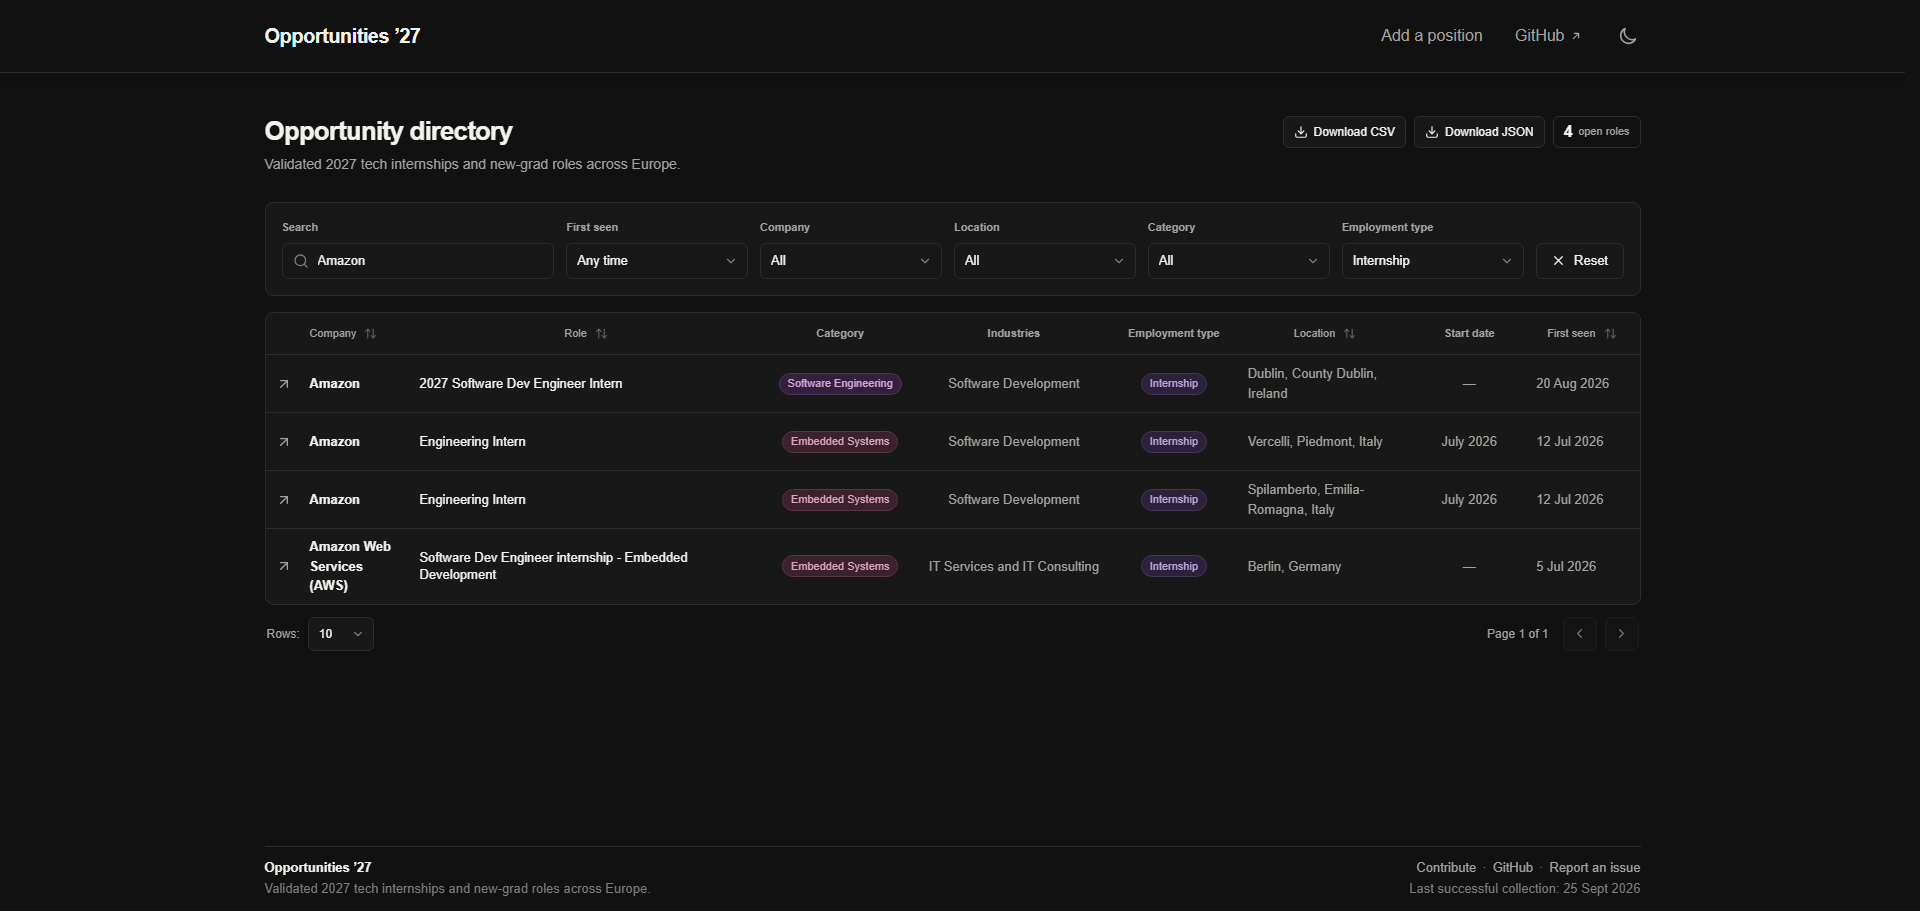Open Contribute link in footer
The height and width of the screenshot is (911, 1920).
(x=1446, y=868)
